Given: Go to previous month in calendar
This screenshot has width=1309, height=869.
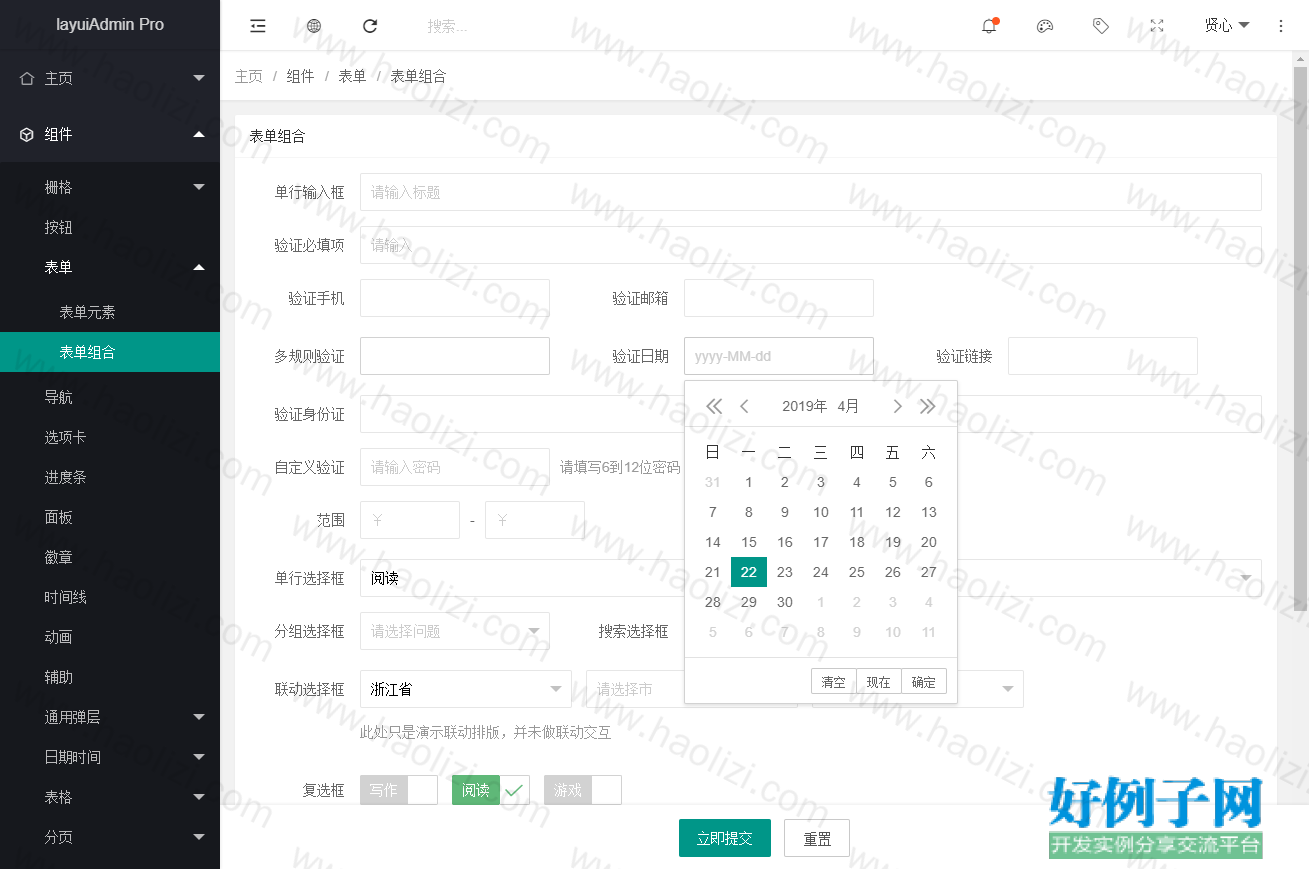Looking at the screenshot, I should [744, 406].
